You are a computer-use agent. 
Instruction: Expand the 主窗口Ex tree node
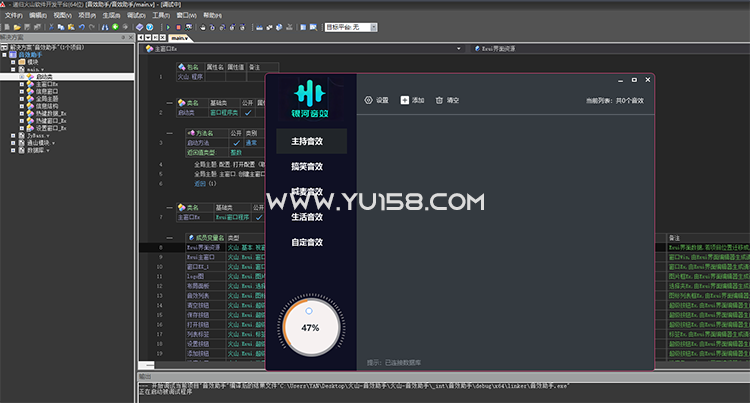(x=21, y=84)
